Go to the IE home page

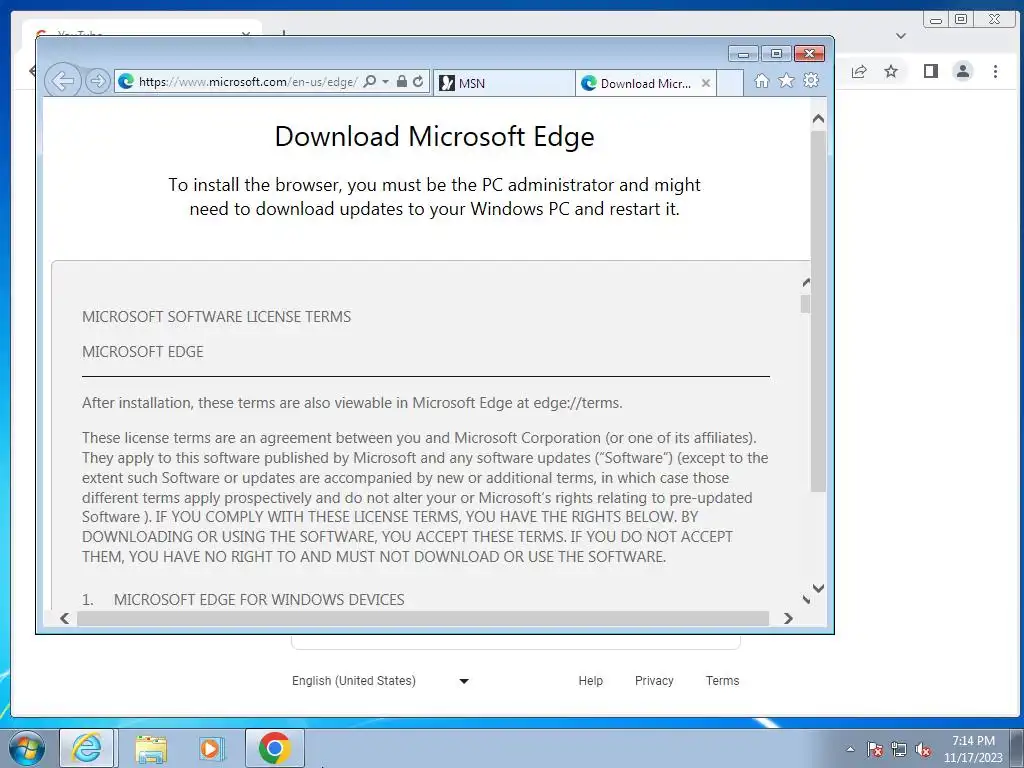click(761, 80)
